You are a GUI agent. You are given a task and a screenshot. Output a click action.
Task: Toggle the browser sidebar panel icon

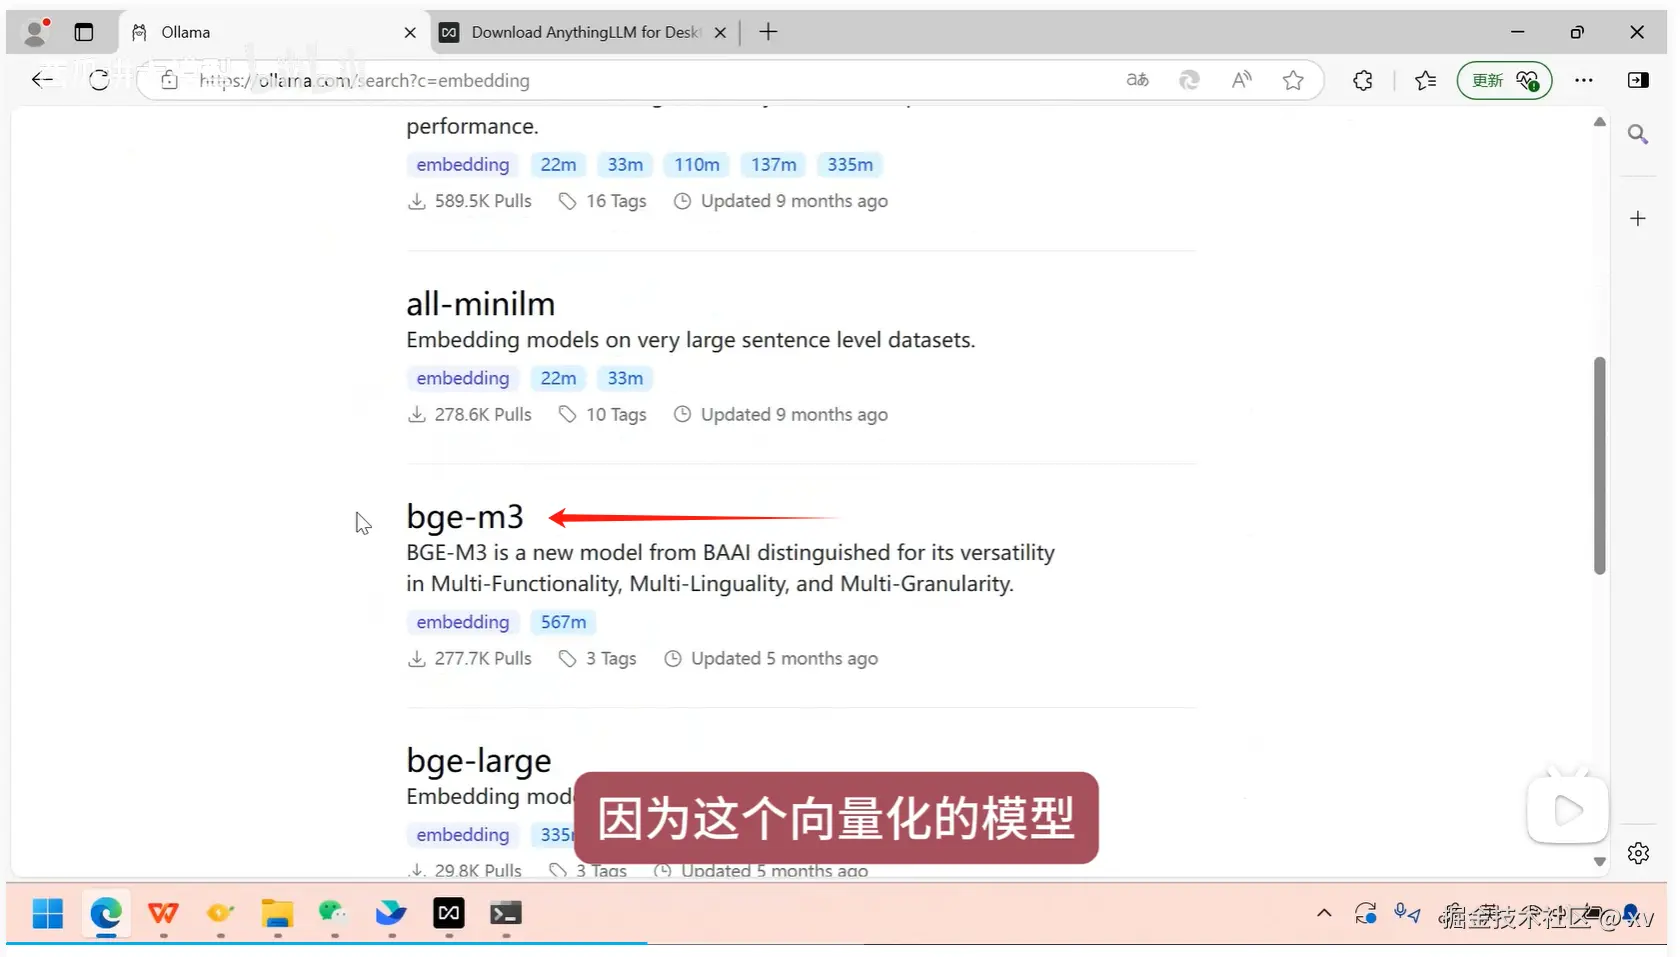[1638, 80]
